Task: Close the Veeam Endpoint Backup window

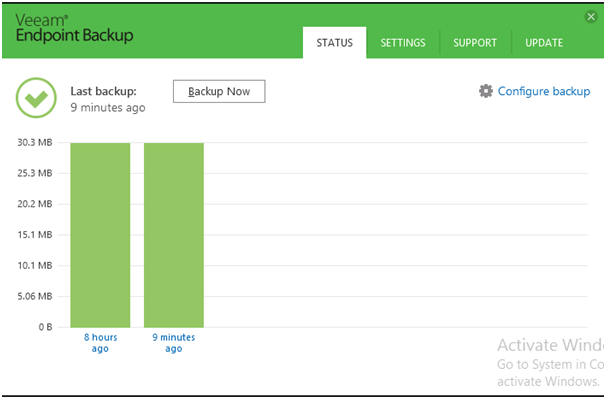Action: pos(591,17)
